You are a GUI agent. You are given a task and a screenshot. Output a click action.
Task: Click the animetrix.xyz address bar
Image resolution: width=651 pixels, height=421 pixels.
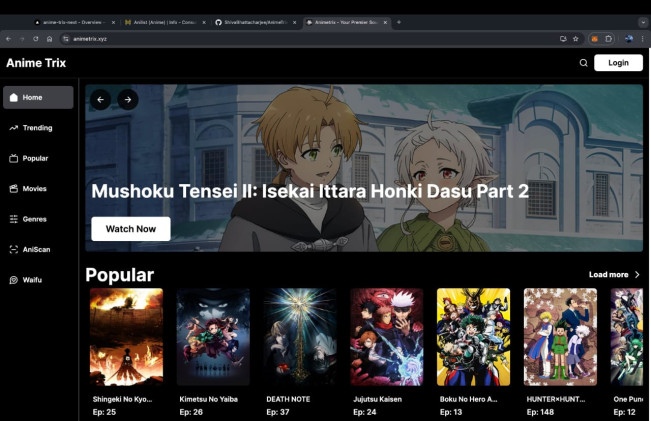[x=311, y=39]
